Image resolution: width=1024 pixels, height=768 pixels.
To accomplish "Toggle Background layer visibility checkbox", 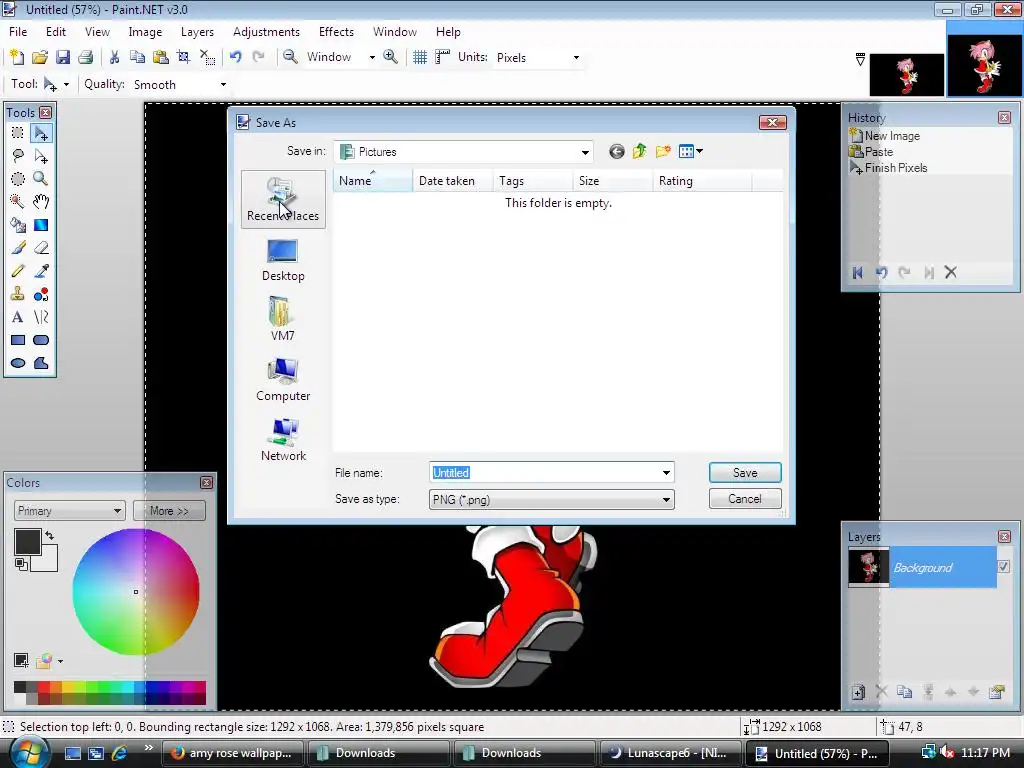I will pyautogui.click(x=1004, y=567).
